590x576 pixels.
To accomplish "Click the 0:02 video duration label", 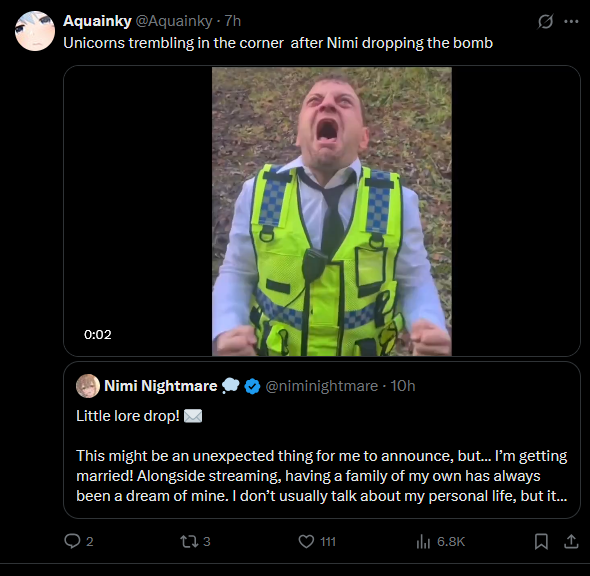I will [x=98, y=334].
